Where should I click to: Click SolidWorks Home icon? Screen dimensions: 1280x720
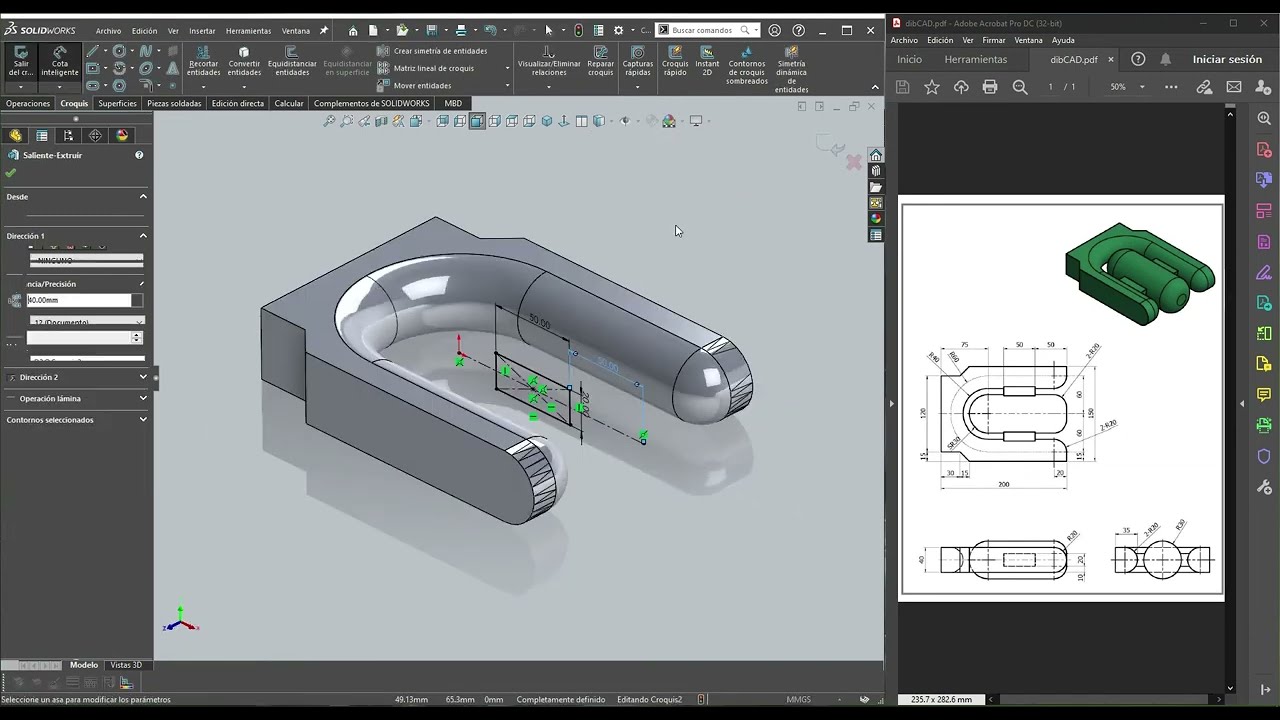(x=353, y=31)
